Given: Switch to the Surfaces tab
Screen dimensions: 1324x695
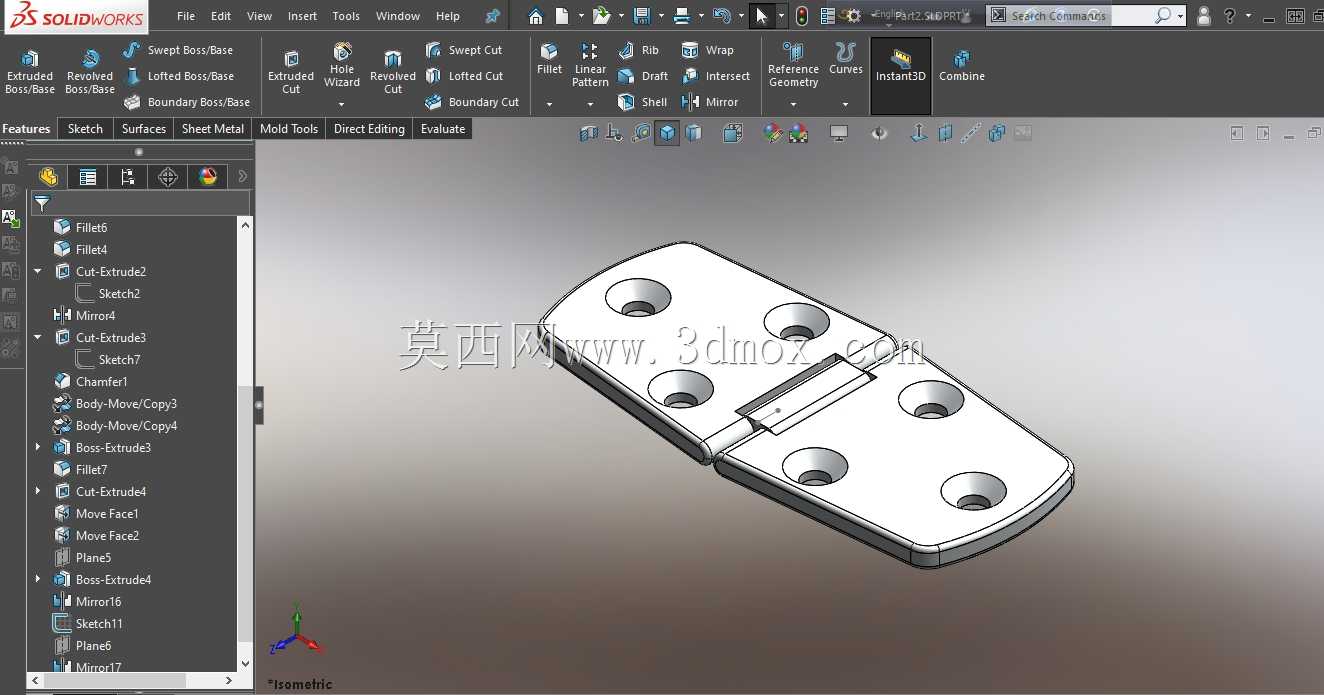Looking at the screenshot, I should [x=144, y=129].
